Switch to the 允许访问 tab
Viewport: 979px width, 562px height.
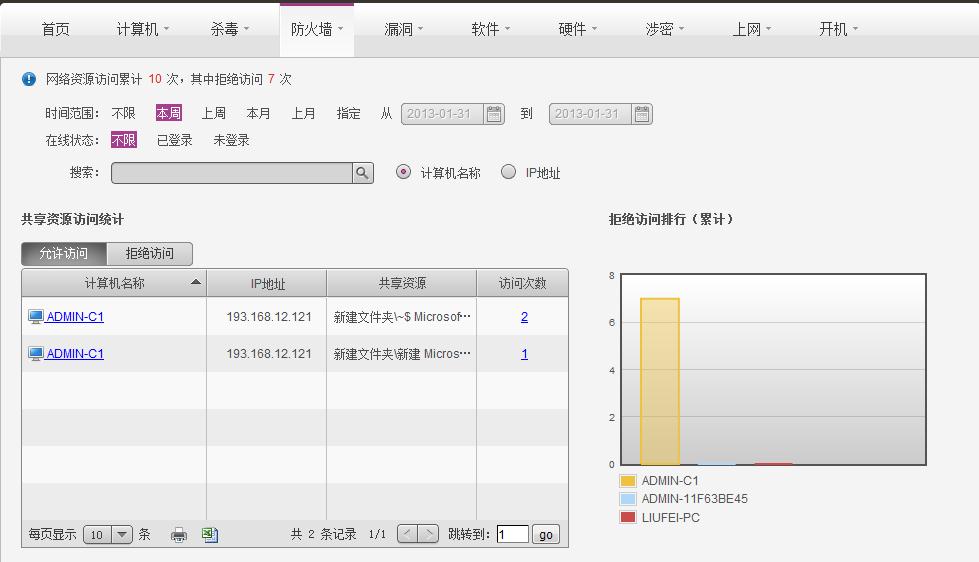click(64, 254)
